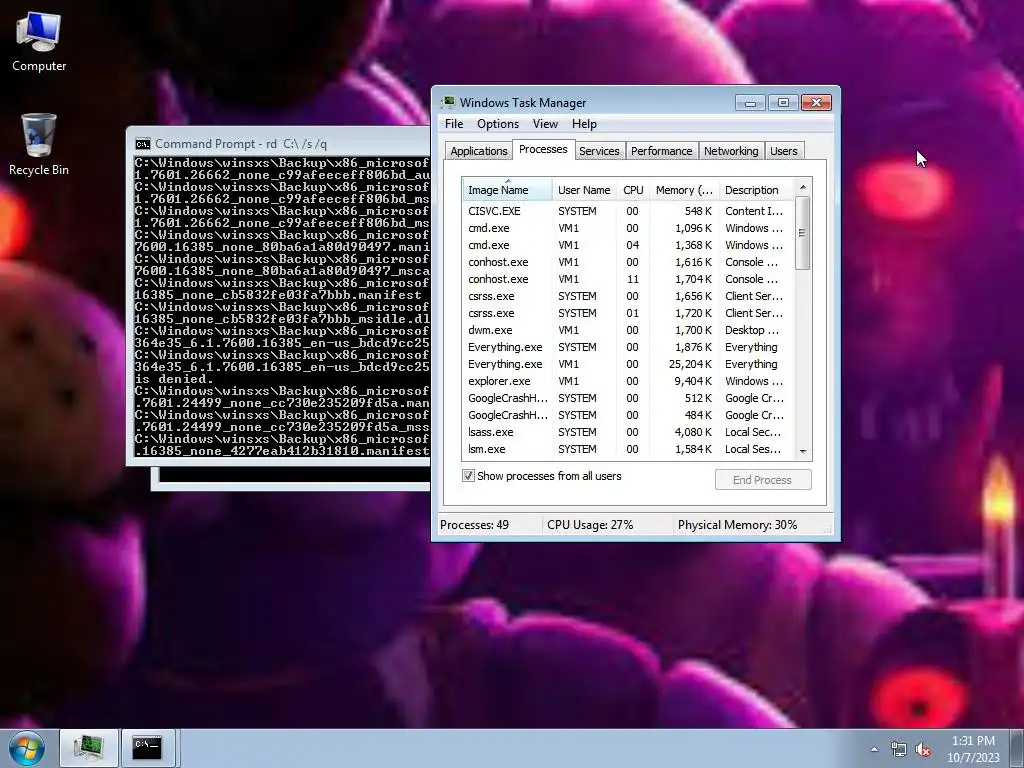Sort by Image Name column header
This screenshot has height=768, width=1024.
tap(507, 189)
